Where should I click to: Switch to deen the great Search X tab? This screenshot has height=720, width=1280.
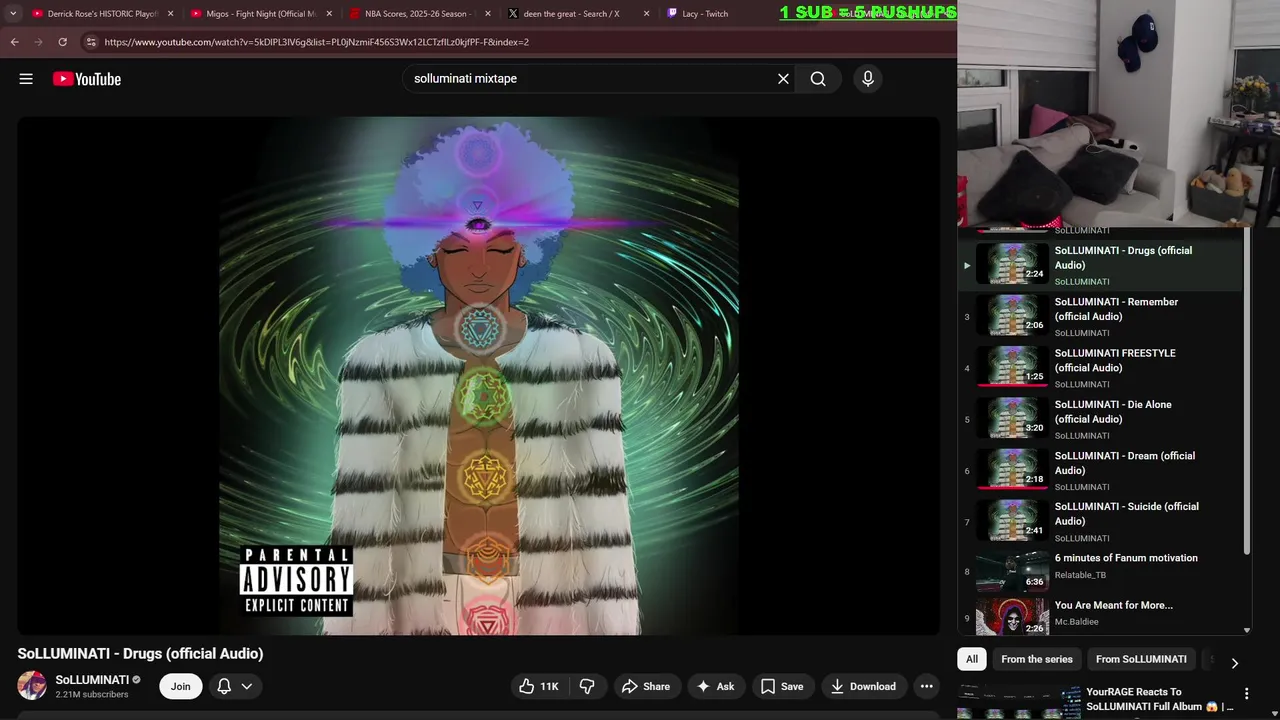579,14
